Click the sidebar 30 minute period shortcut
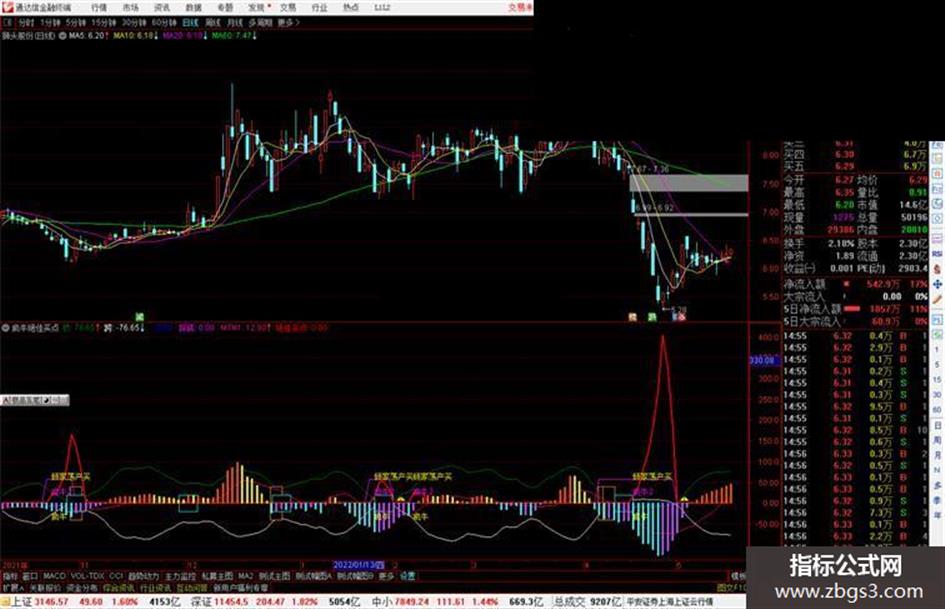The image size is (945, 609). (x=937, y=394)
